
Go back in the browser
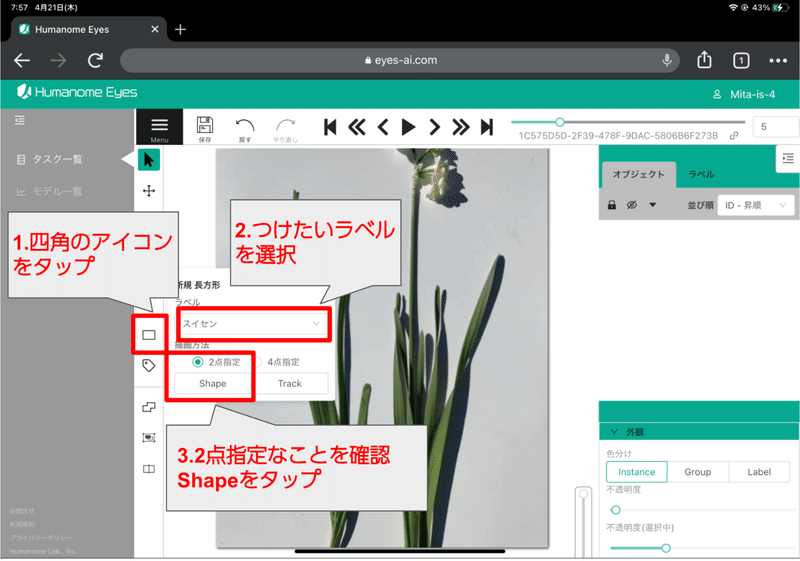coord(22,61)
